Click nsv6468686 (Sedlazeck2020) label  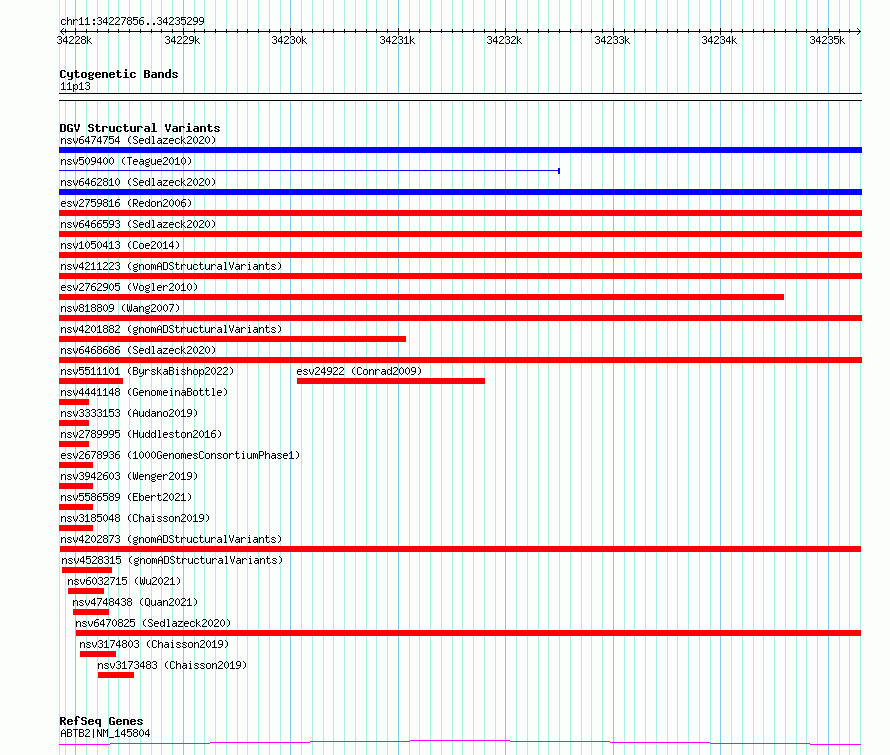[138, 350]
